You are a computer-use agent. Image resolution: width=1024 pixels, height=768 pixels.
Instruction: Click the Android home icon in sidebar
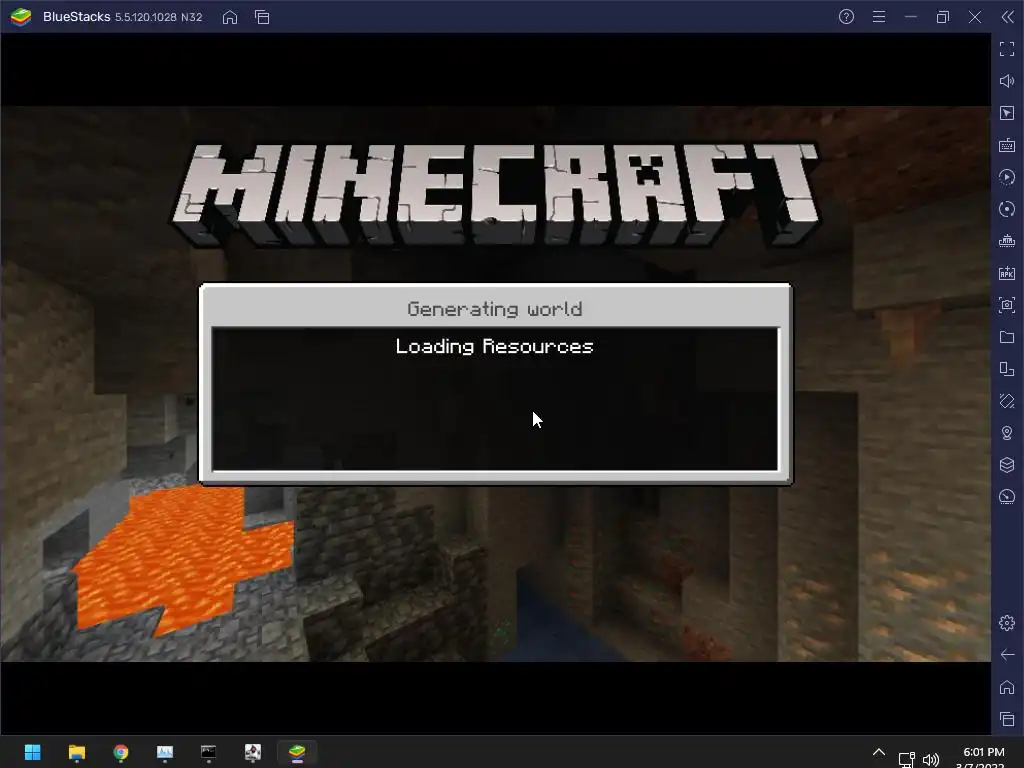1007,687
